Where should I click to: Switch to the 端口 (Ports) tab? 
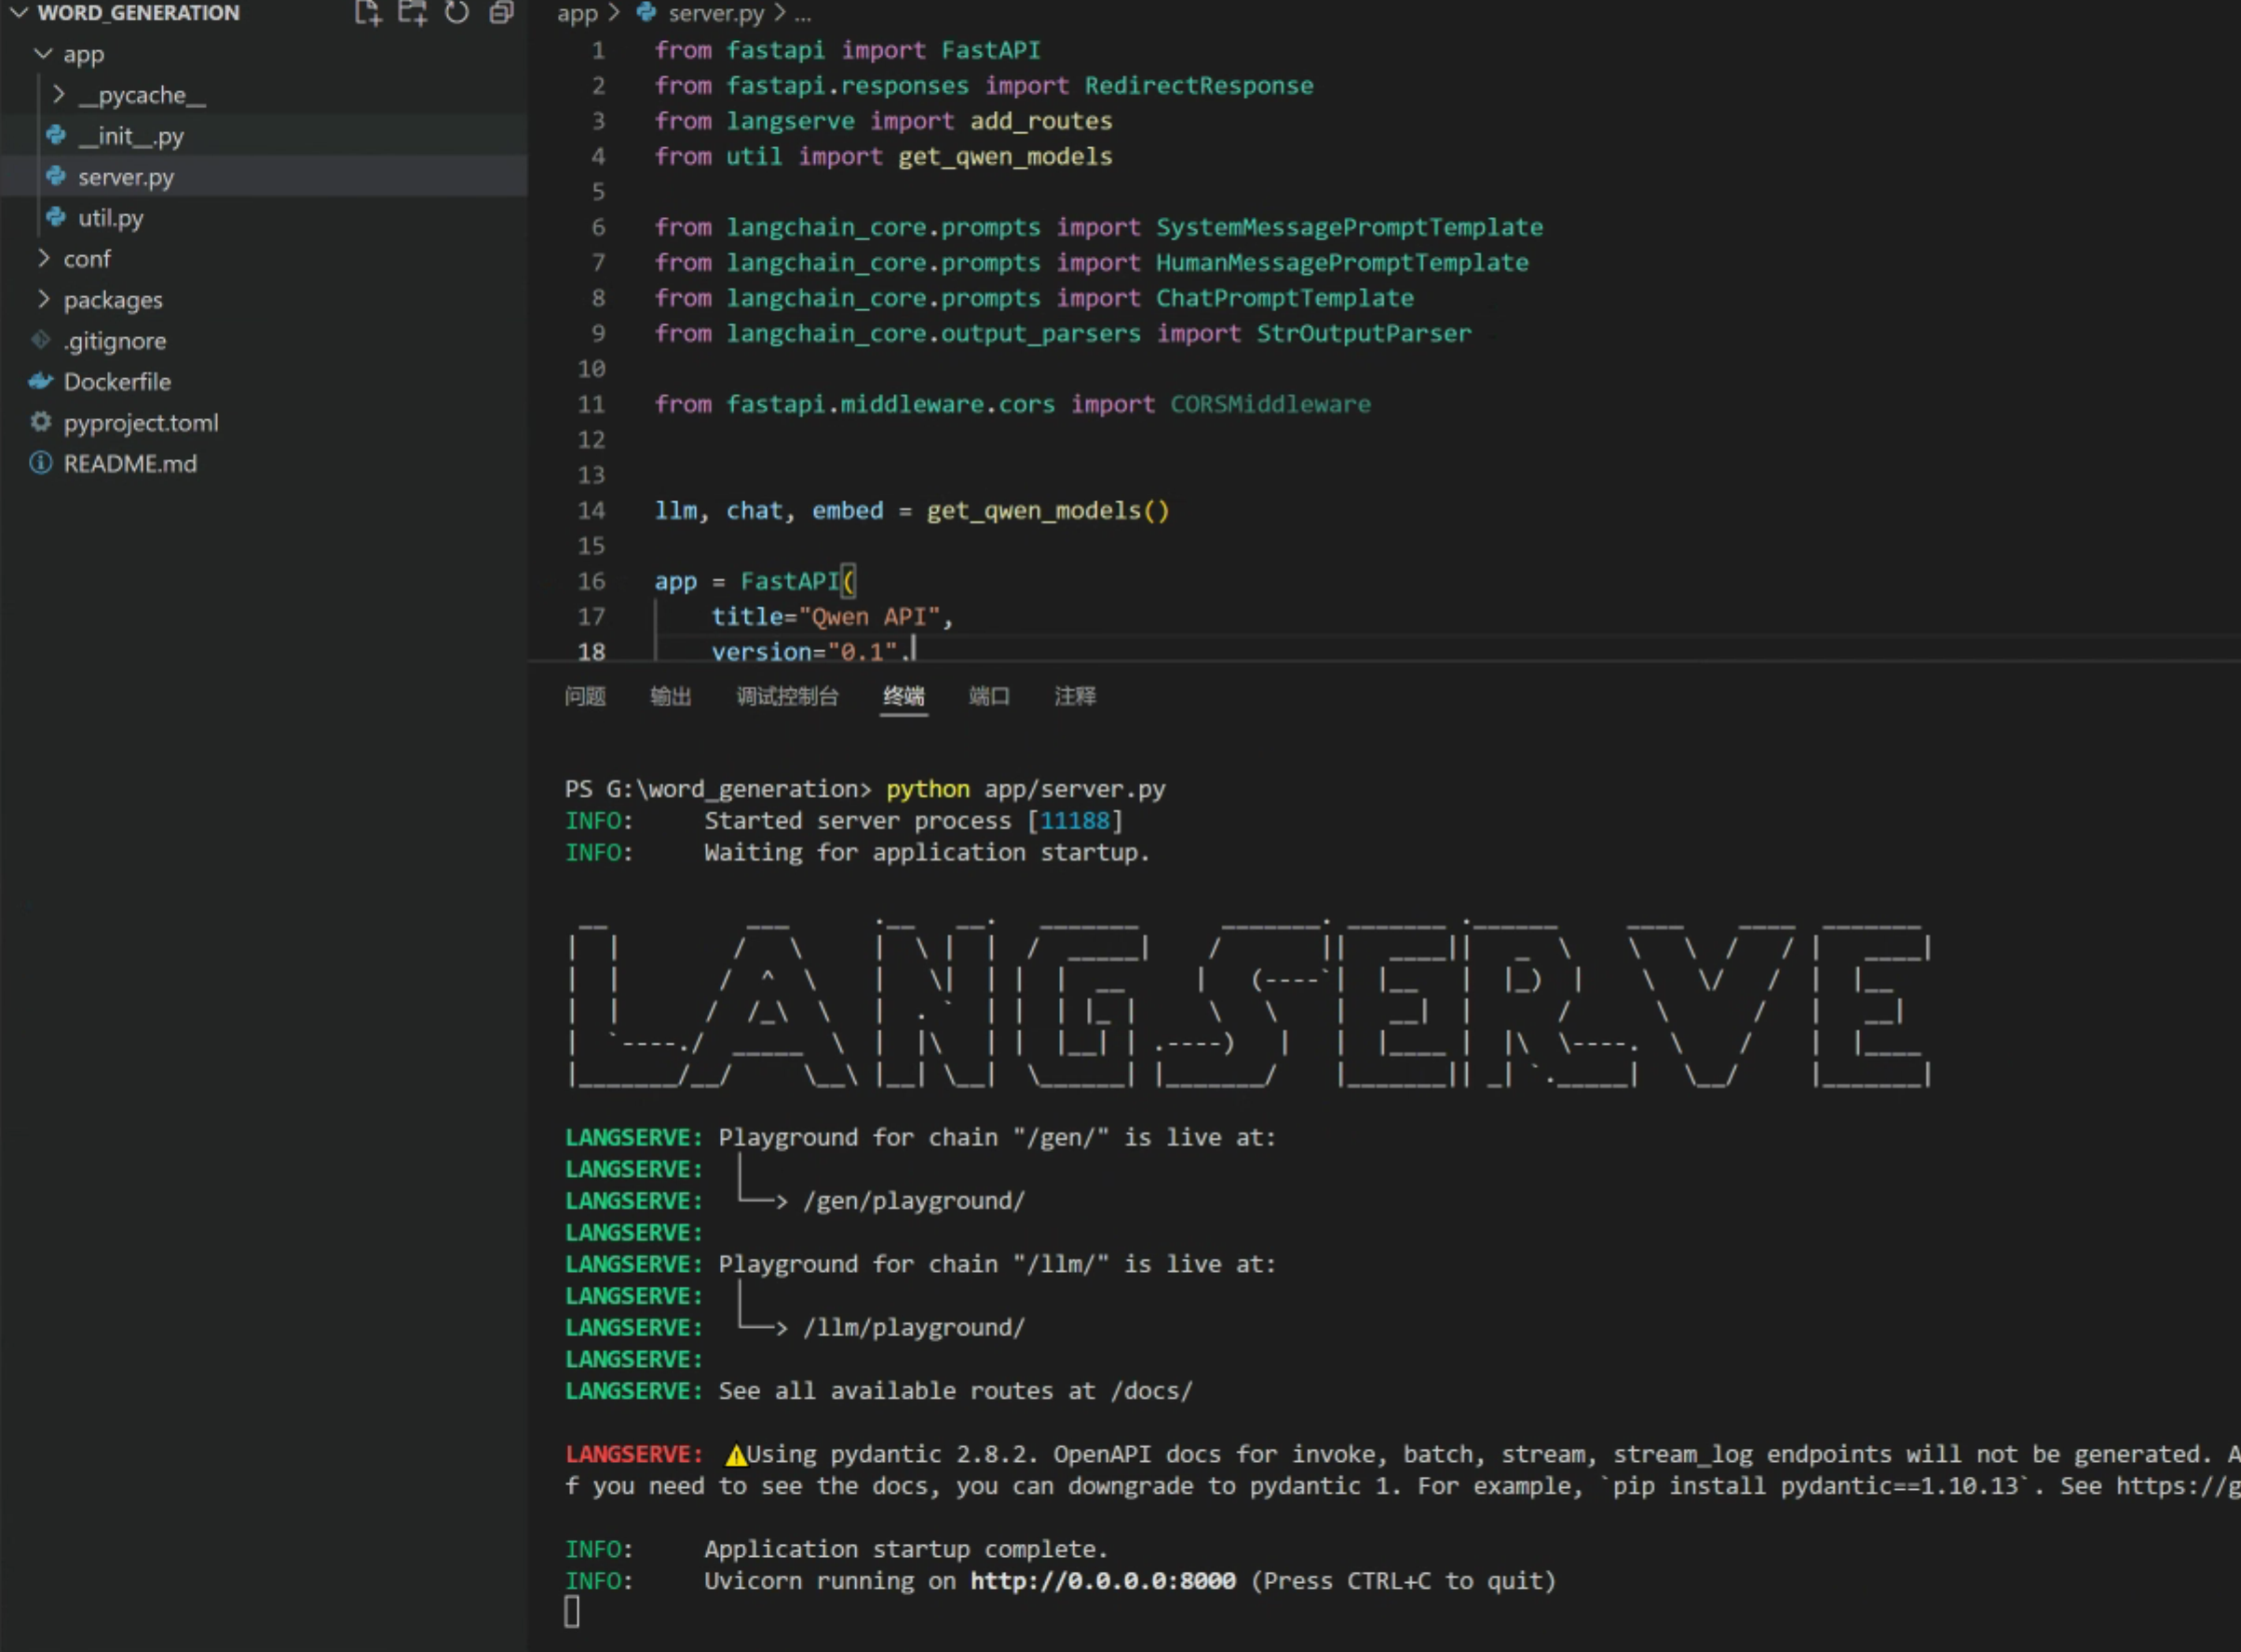coord(989,696)
